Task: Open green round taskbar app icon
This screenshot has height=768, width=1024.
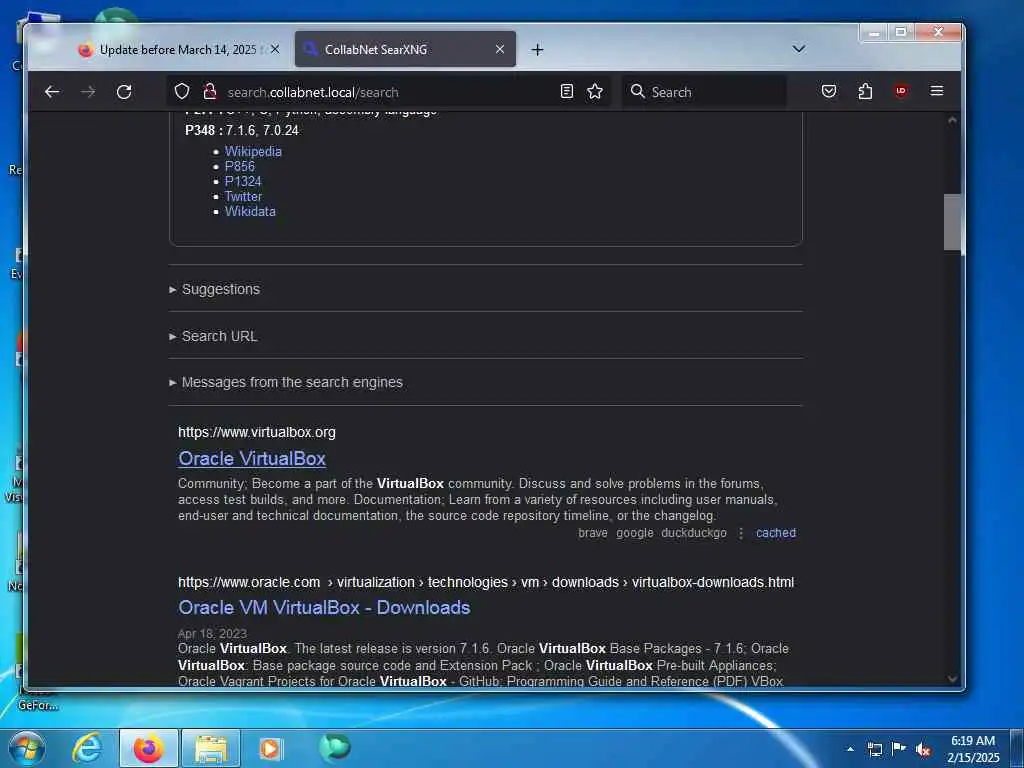Action: [335, 748]
